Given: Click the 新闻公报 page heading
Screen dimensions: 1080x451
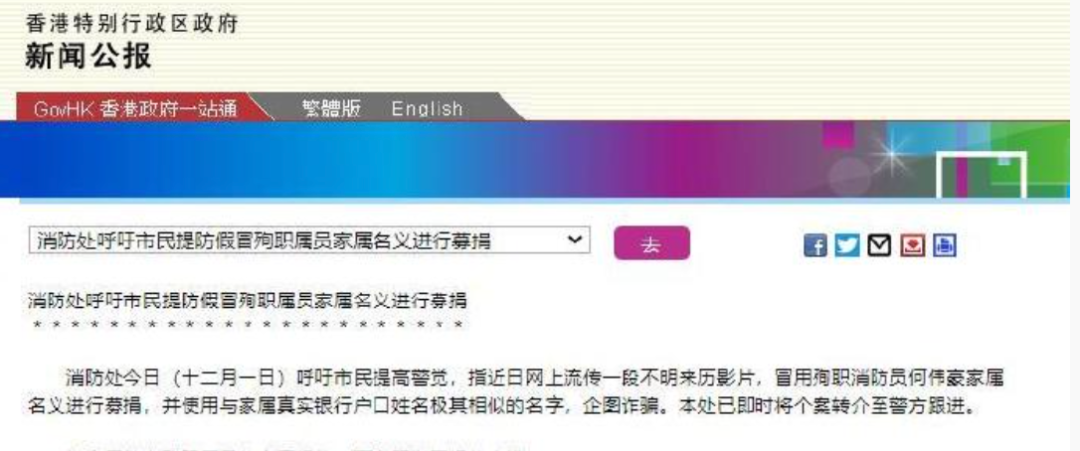Looking at the screenshot, I should click(x=88, y=56).
